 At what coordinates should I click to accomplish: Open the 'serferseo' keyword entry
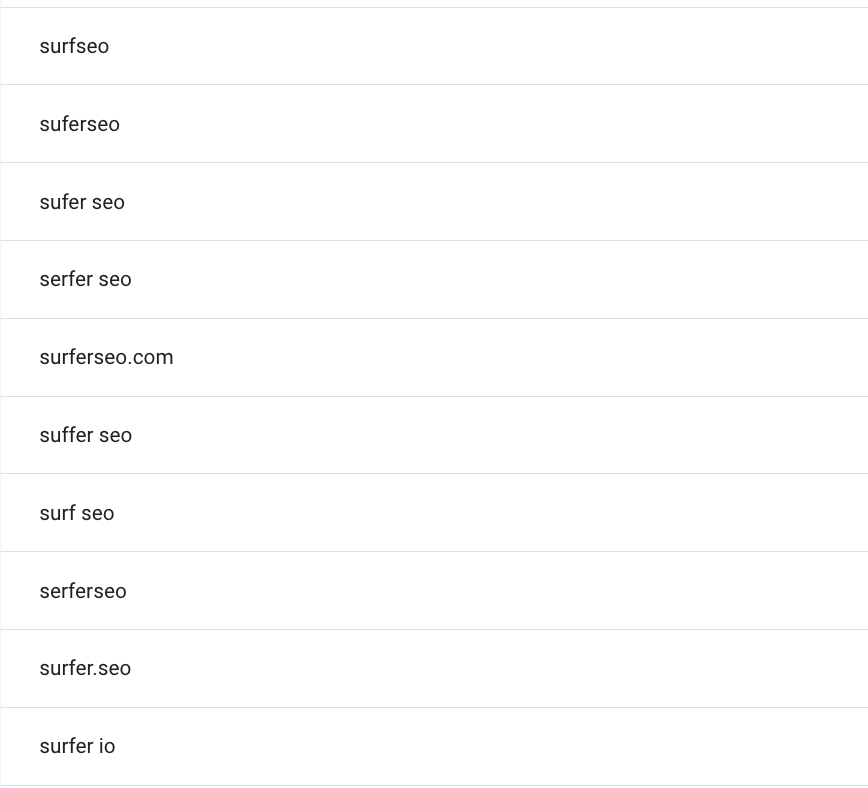click(83, 591)
